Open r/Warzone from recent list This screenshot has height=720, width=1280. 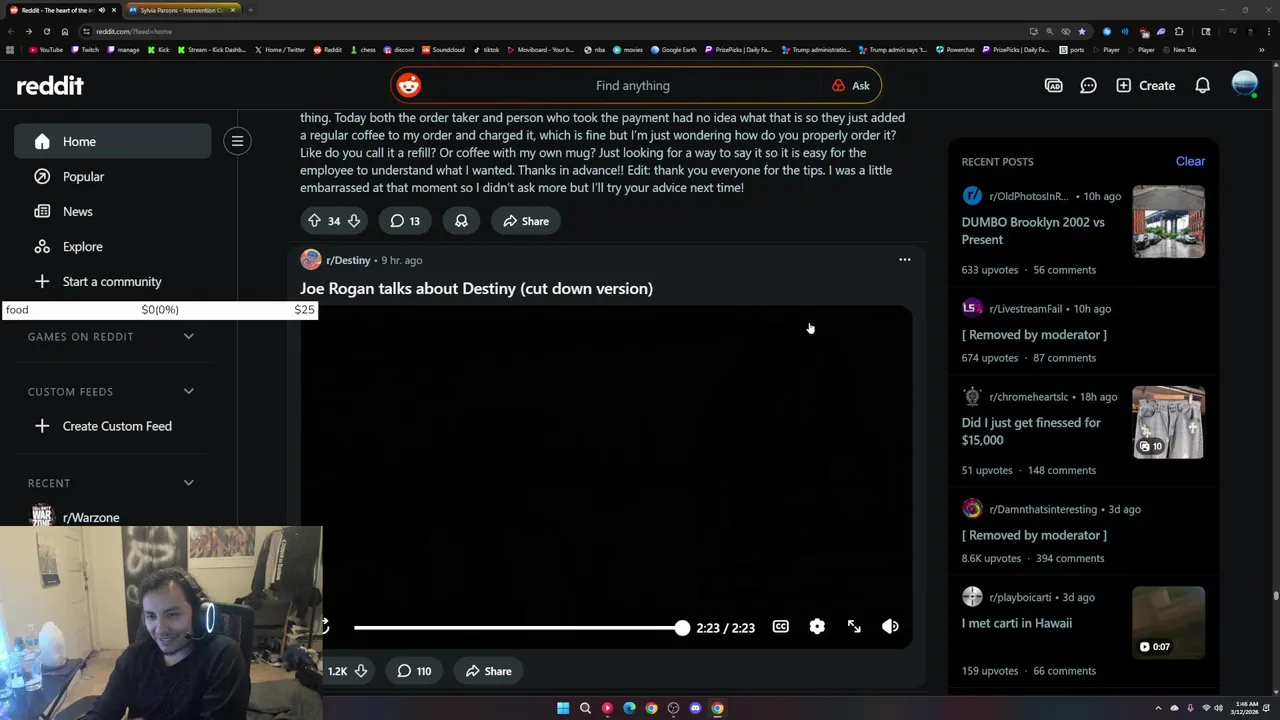click(x=91, y=517)
